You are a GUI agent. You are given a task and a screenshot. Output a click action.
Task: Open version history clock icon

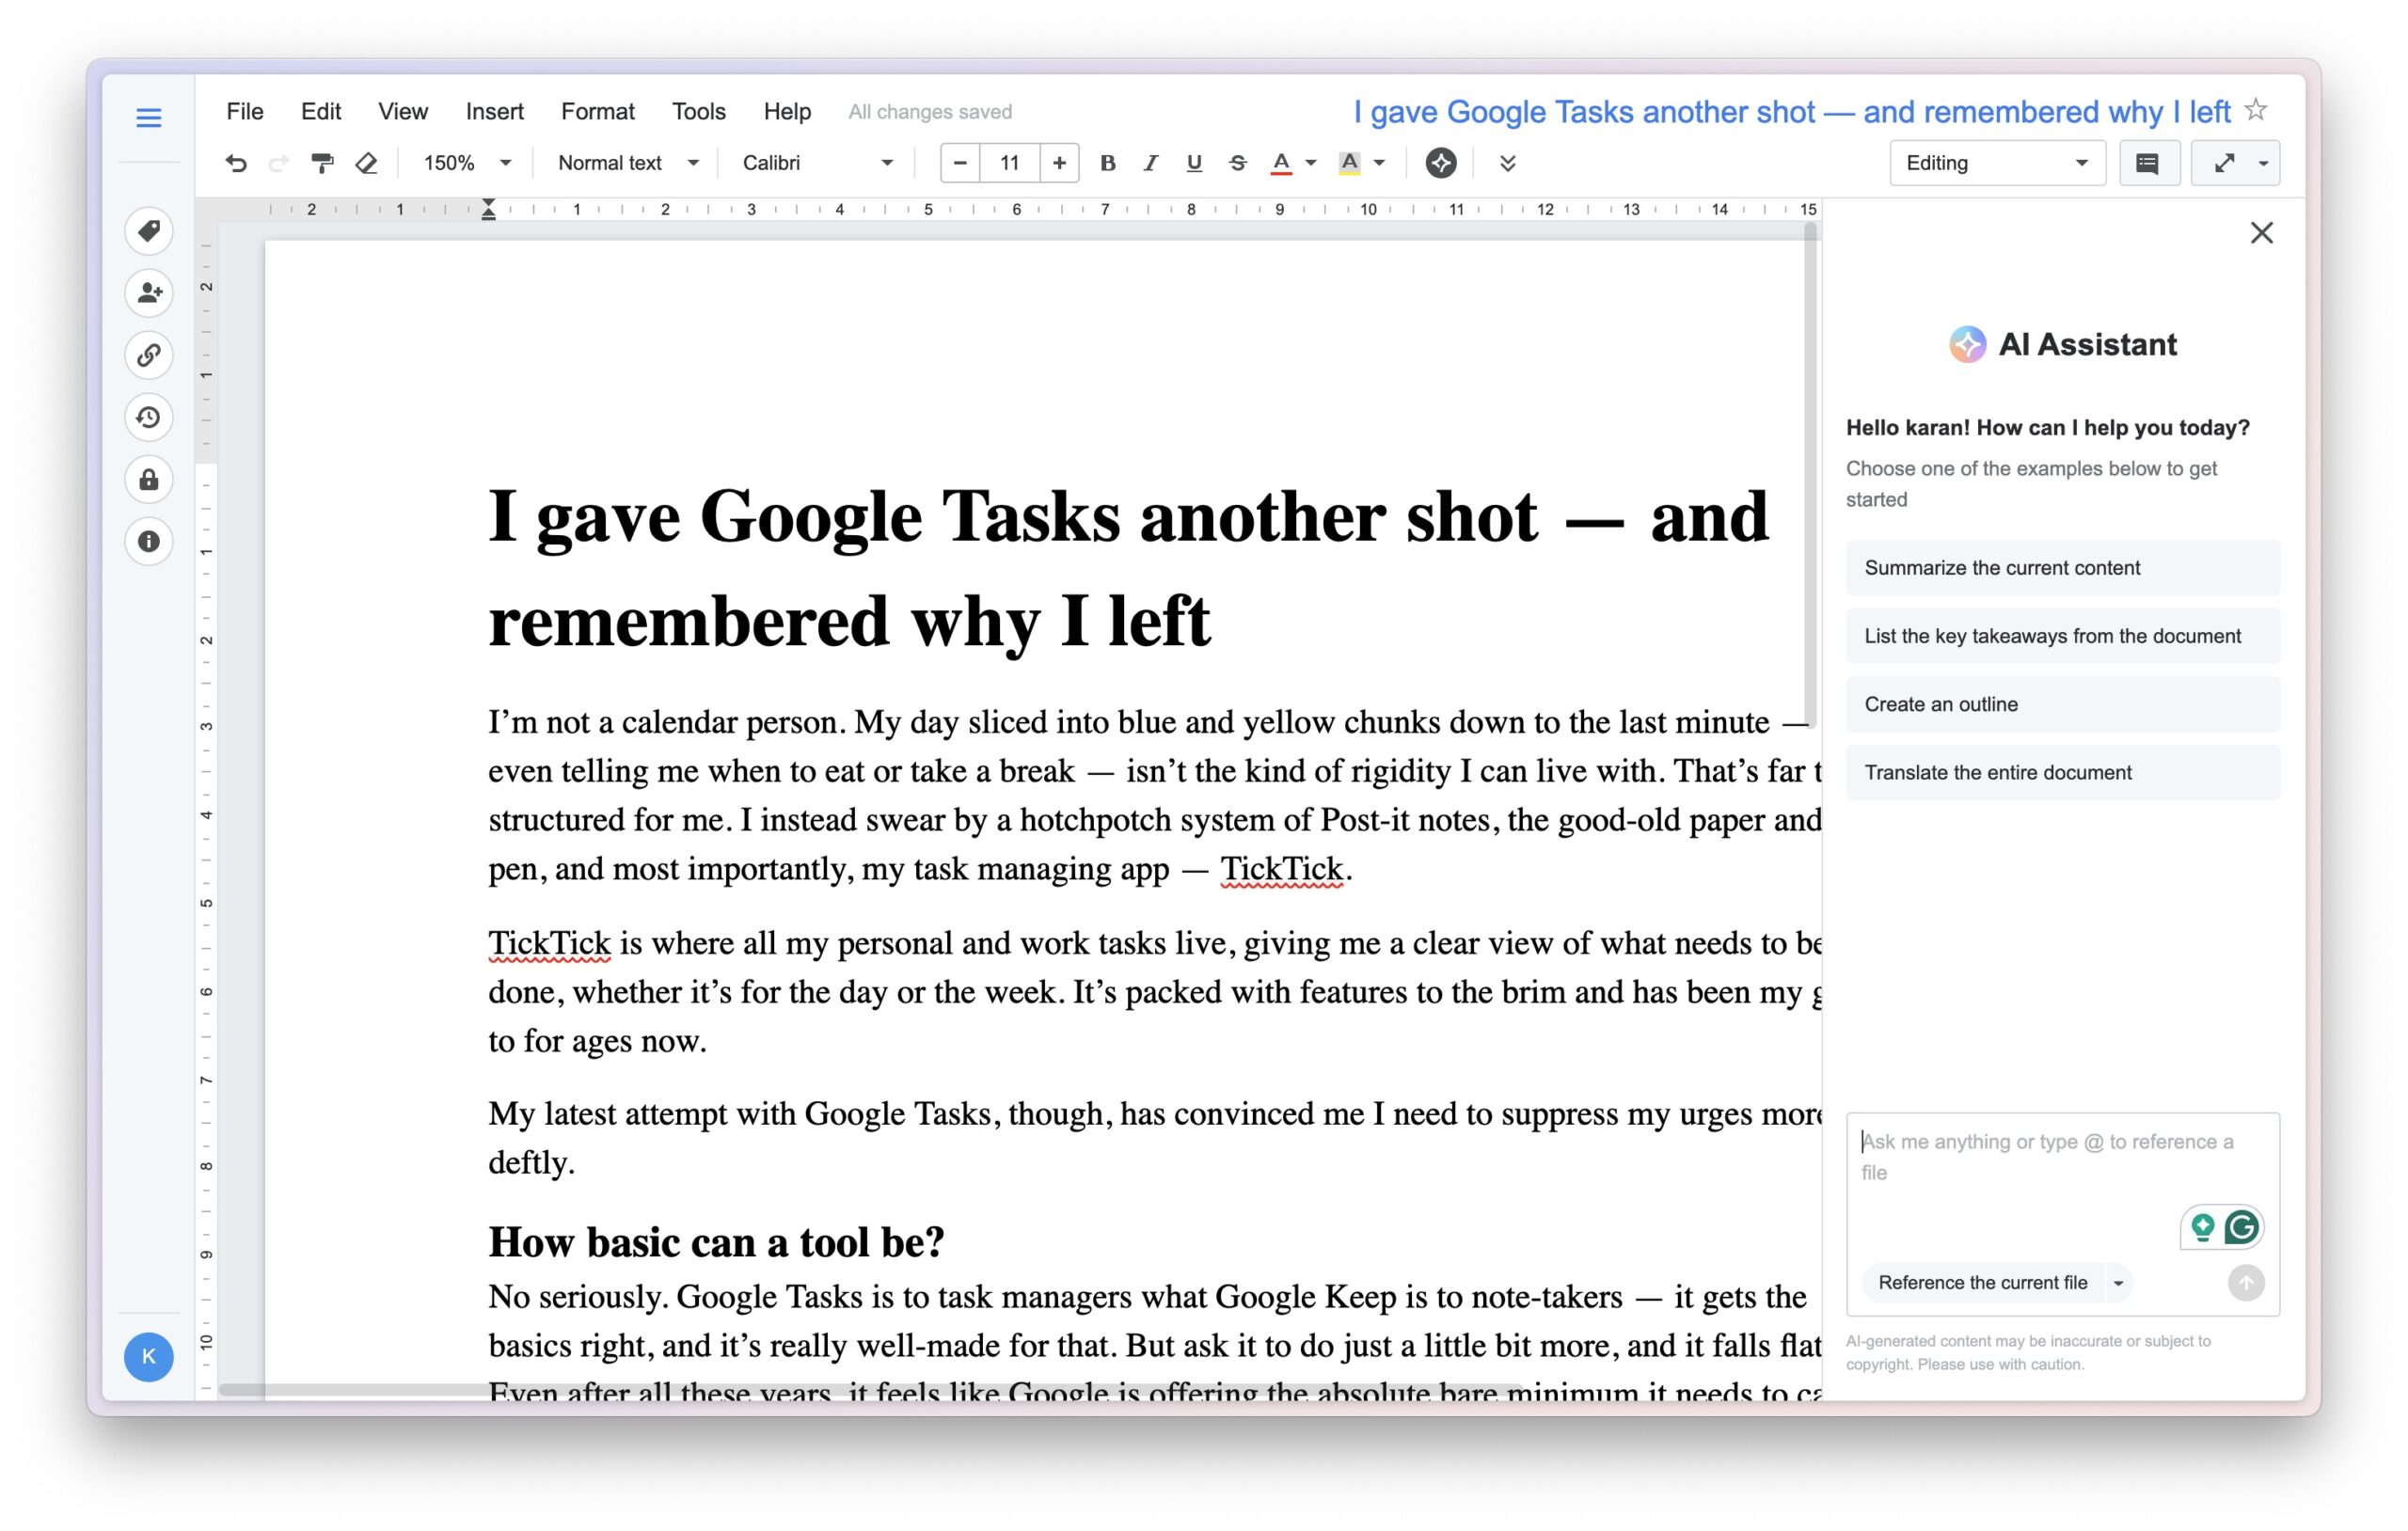(149, 417)
